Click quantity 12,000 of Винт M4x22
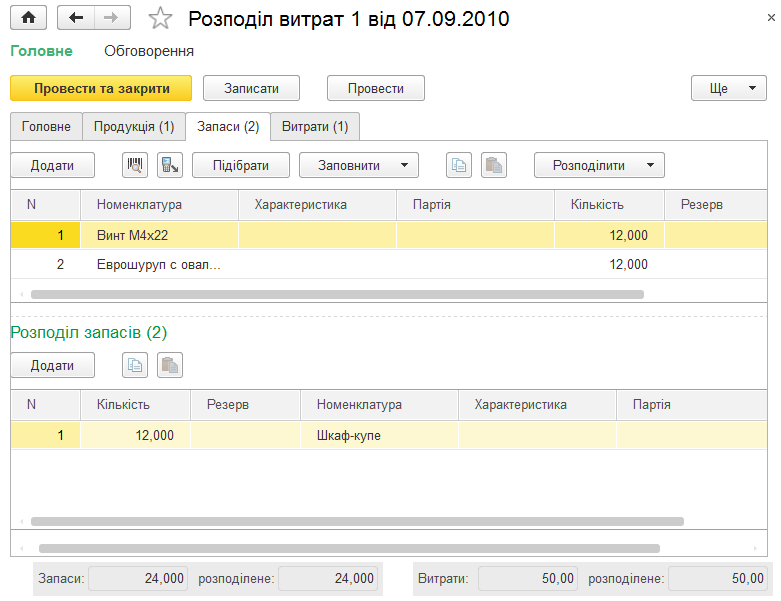Screen dimensions: 781x601 [x=609, y=235]
